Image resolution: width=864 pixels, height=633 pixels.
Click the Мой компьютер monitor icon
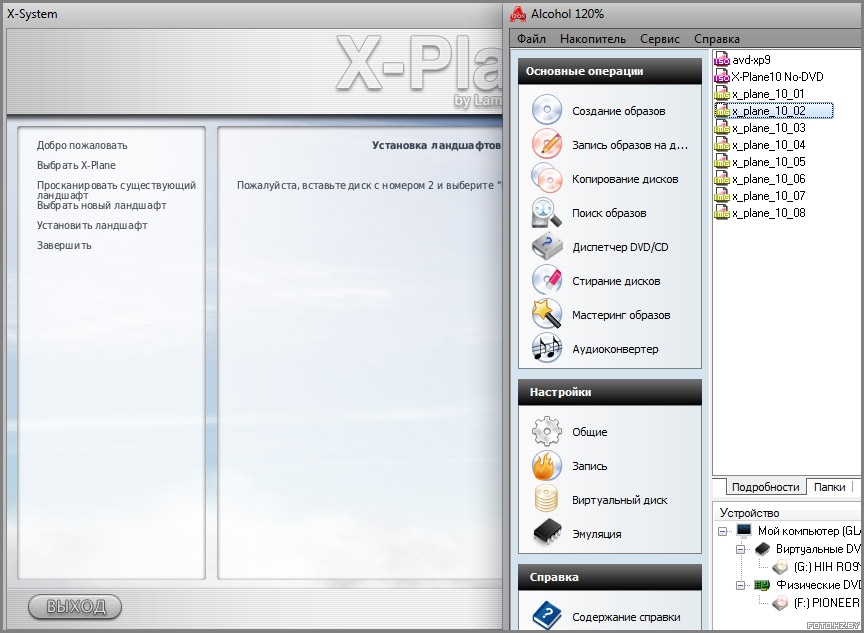(x=744, y=531)
